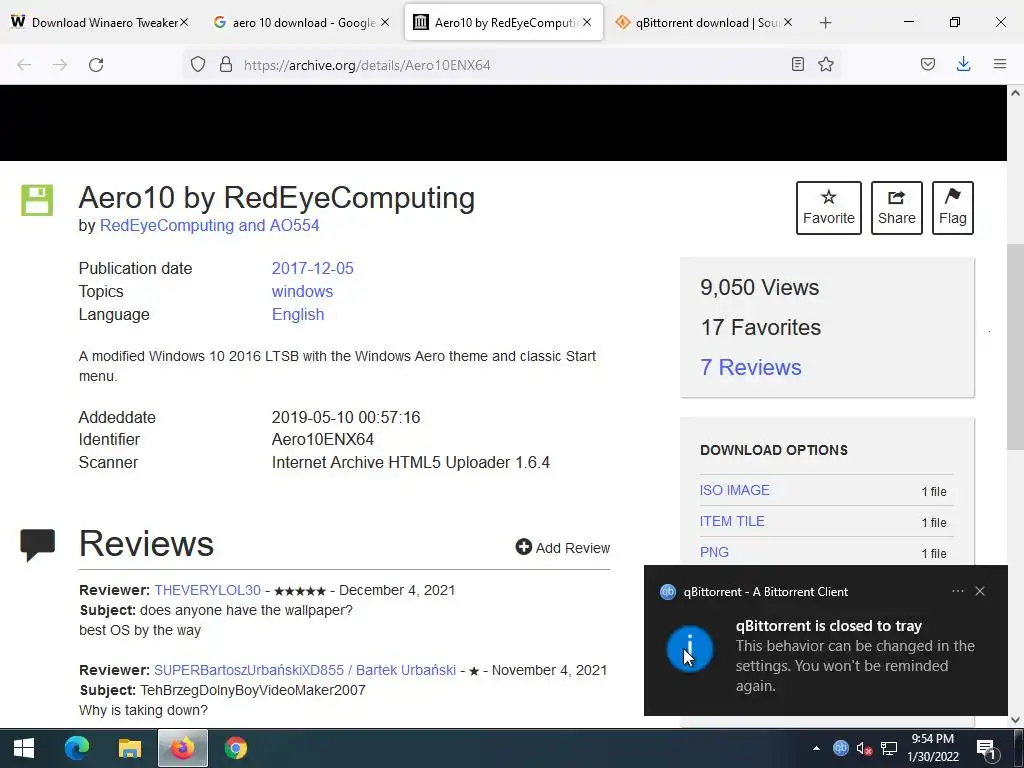Click the Aero10ENX64 identifier value
Viewport: 1024px width, 768px height.
323,440
